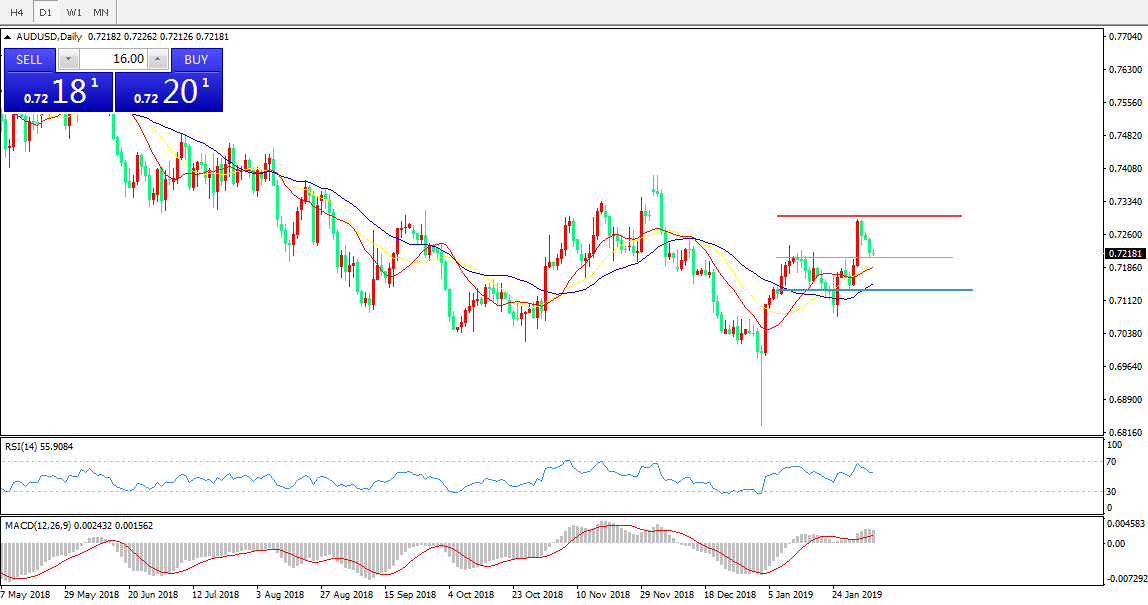The width and height of the screenshot is (1148, 605).
Task: Decrease lot size with down arrow
Action: click(x=68, y=59)
